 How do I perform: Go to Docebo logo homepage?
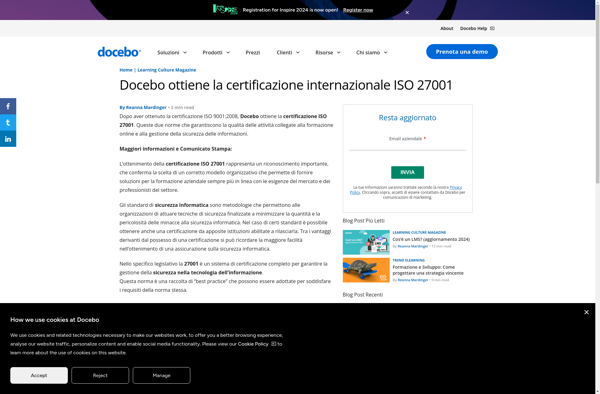pos(119,52)
